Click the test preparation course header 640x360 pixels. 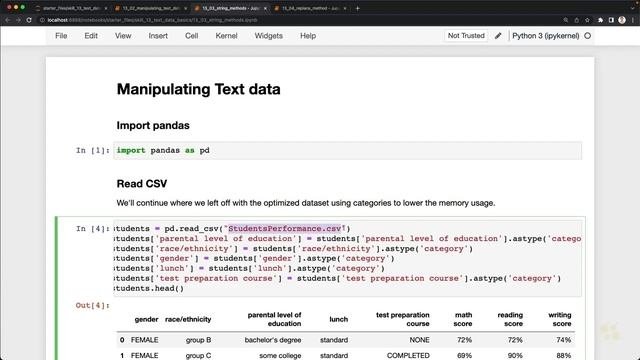click(402, 319)
